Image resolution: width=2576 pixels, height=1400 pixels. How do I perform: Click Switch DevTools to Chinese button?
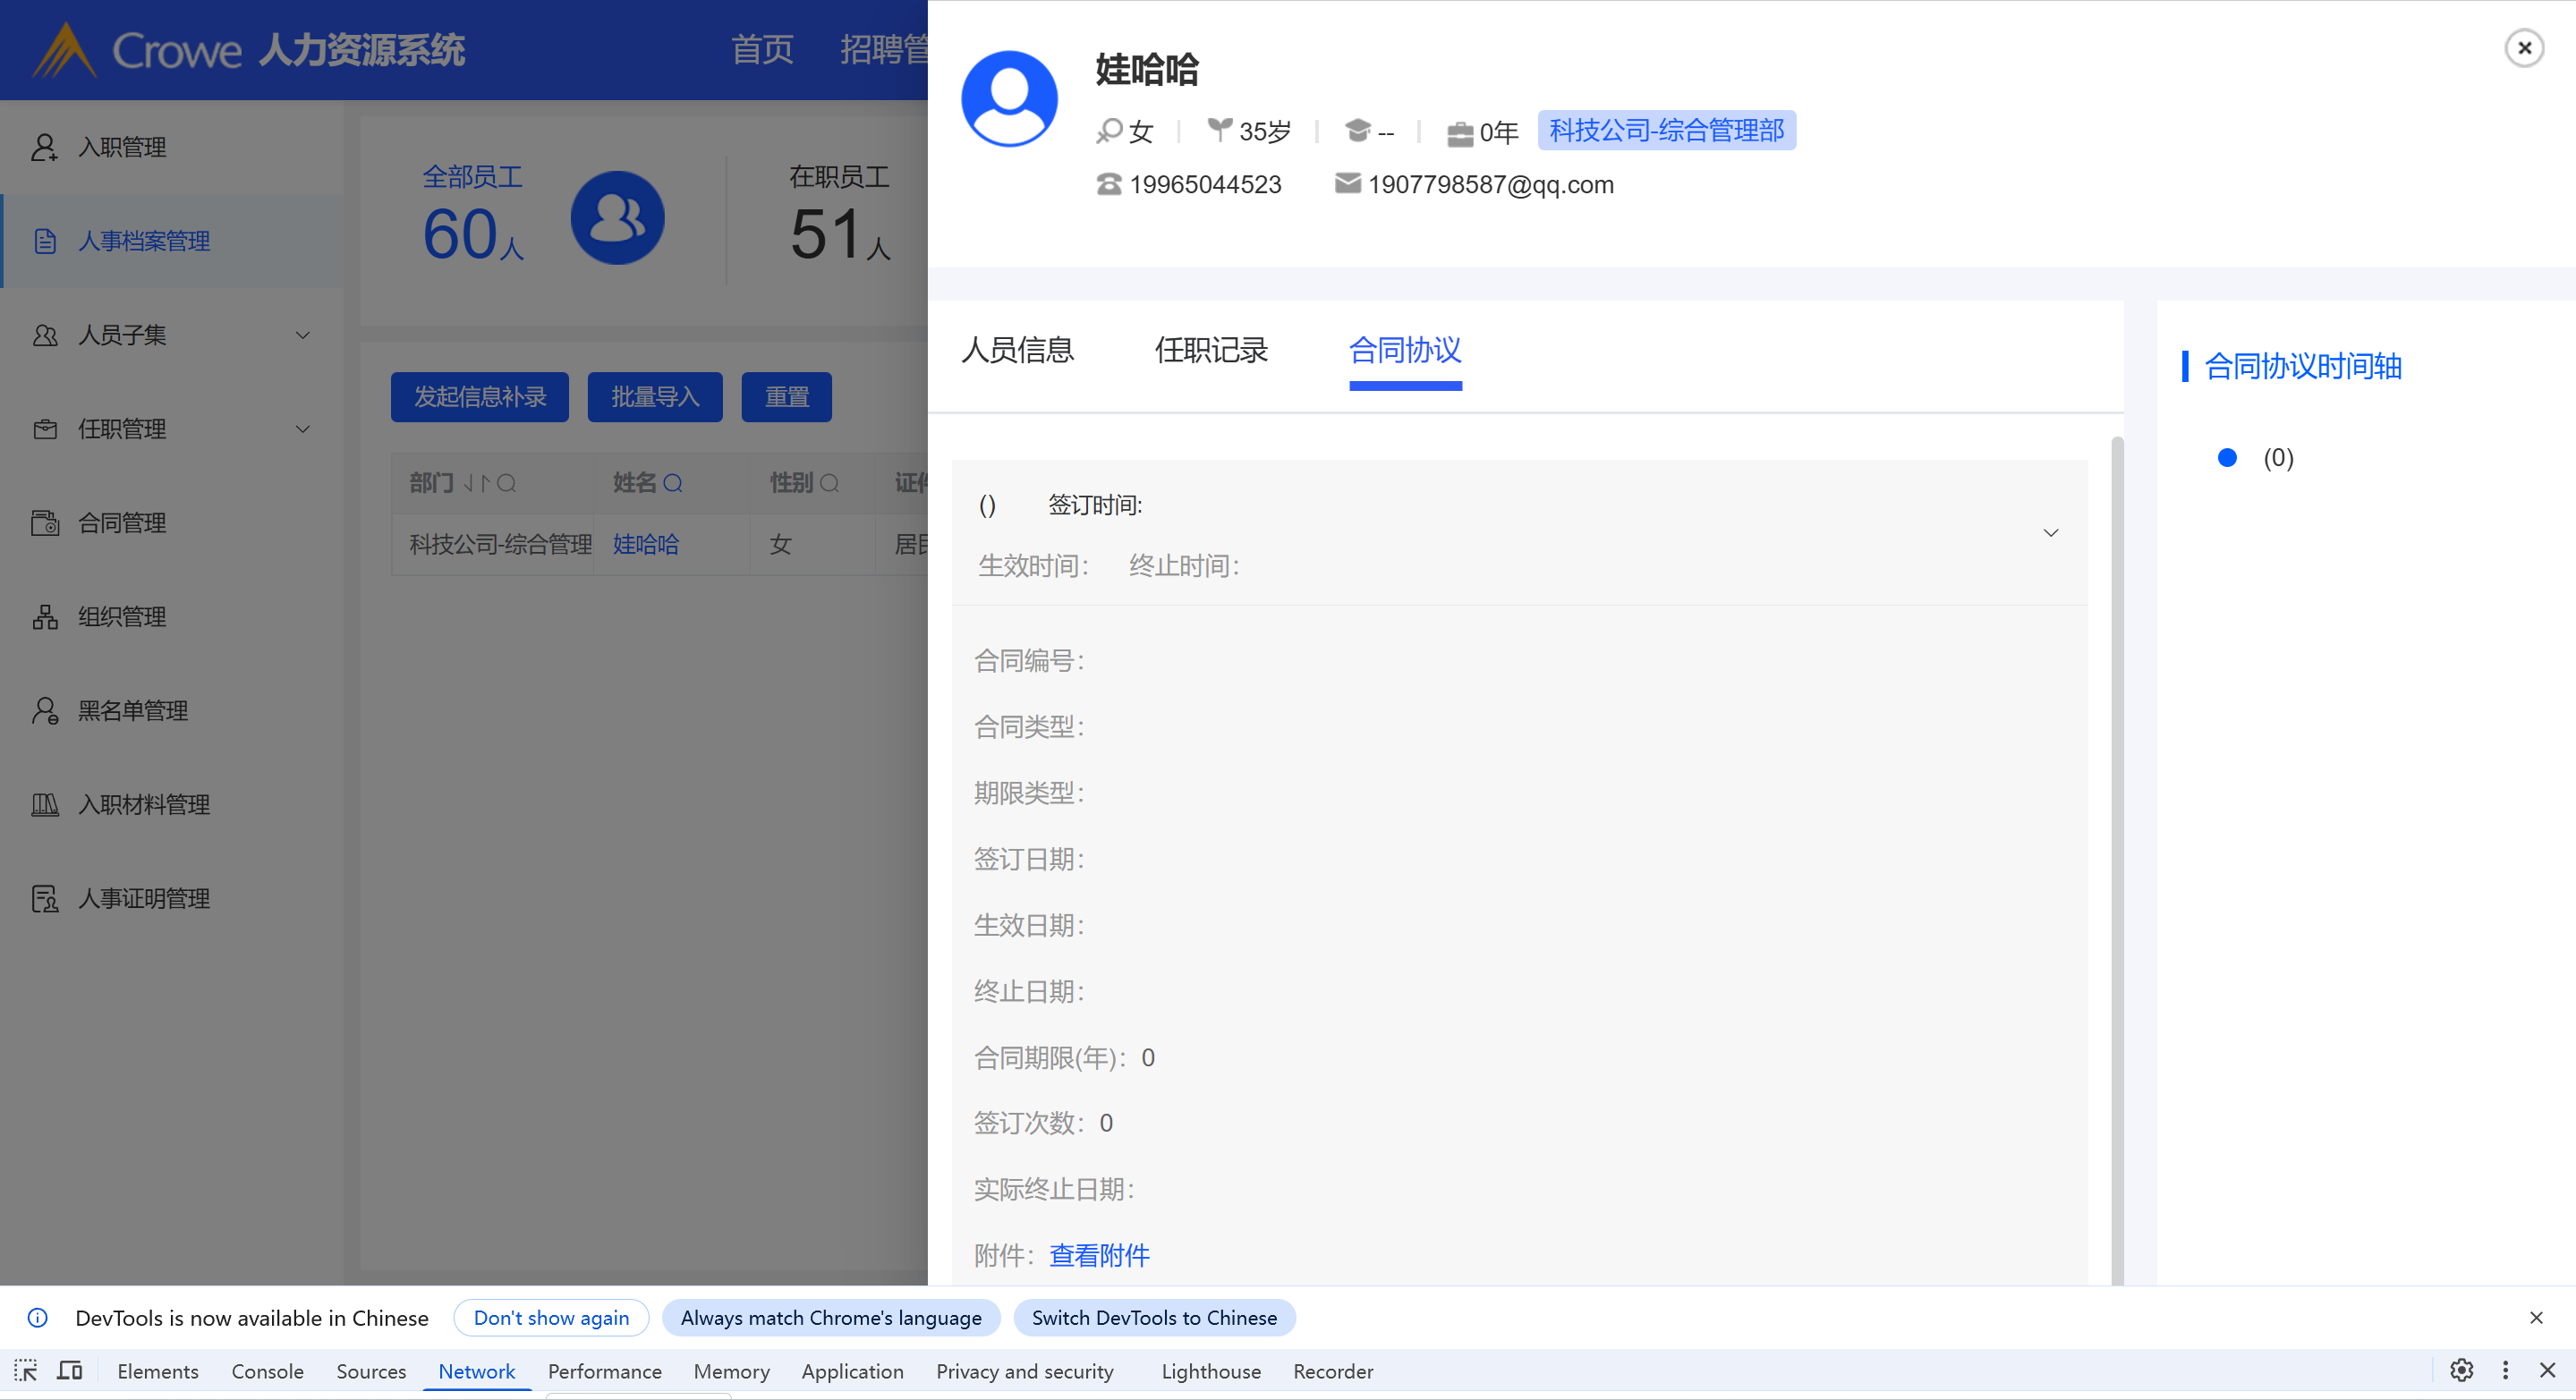(x=1153, y=1318)
